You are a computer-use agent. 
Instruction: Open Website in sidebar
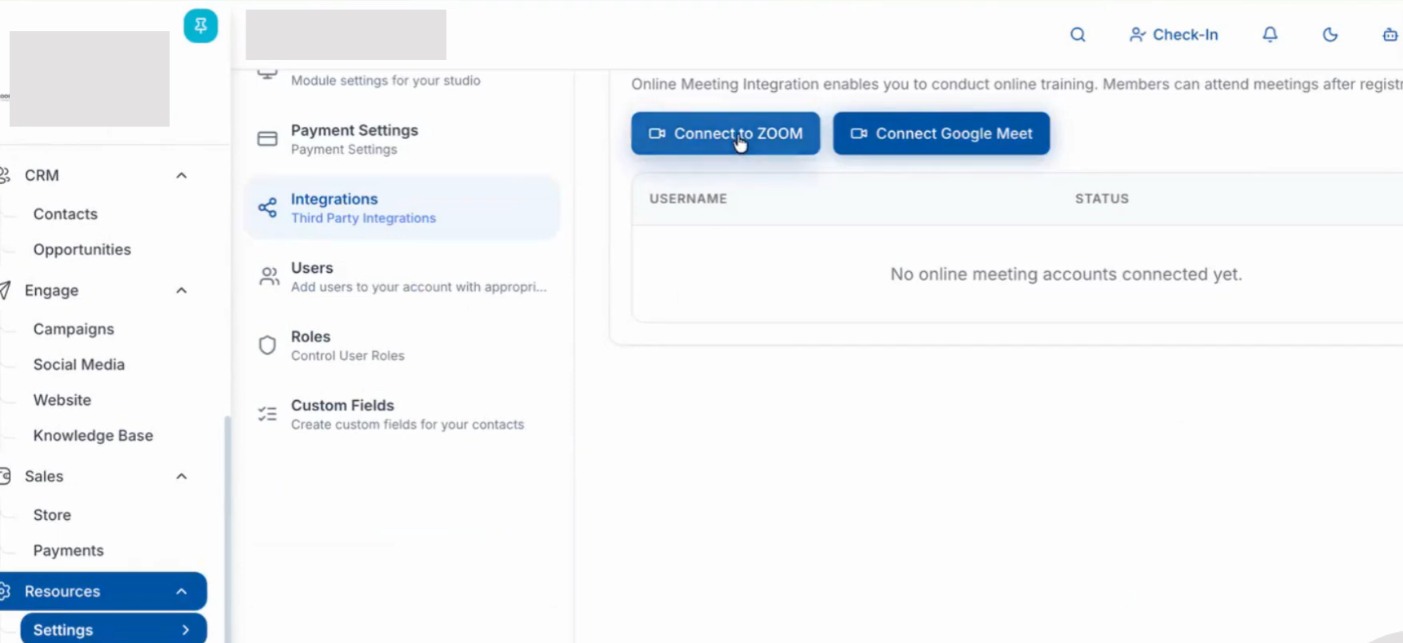click(x=62, y=400)
